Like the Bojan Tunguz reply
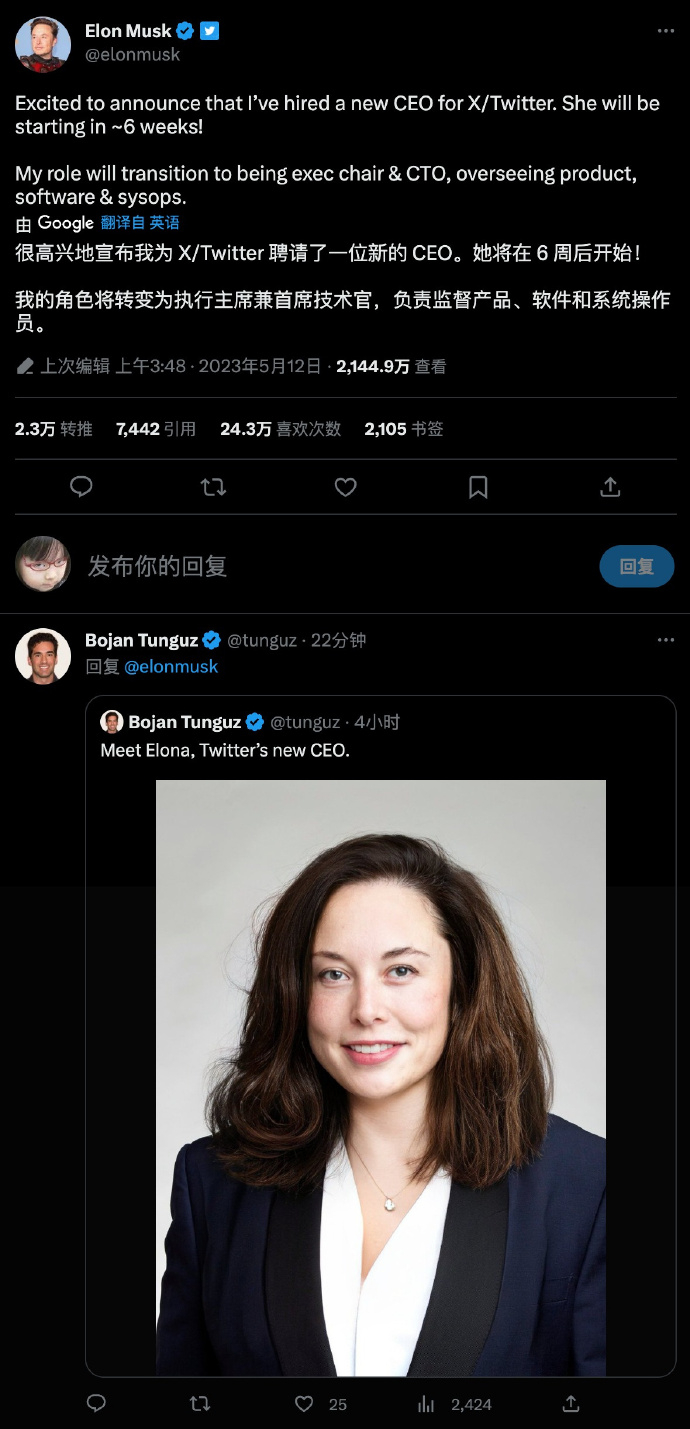The image size is (690, 1429). (304, 1404)
